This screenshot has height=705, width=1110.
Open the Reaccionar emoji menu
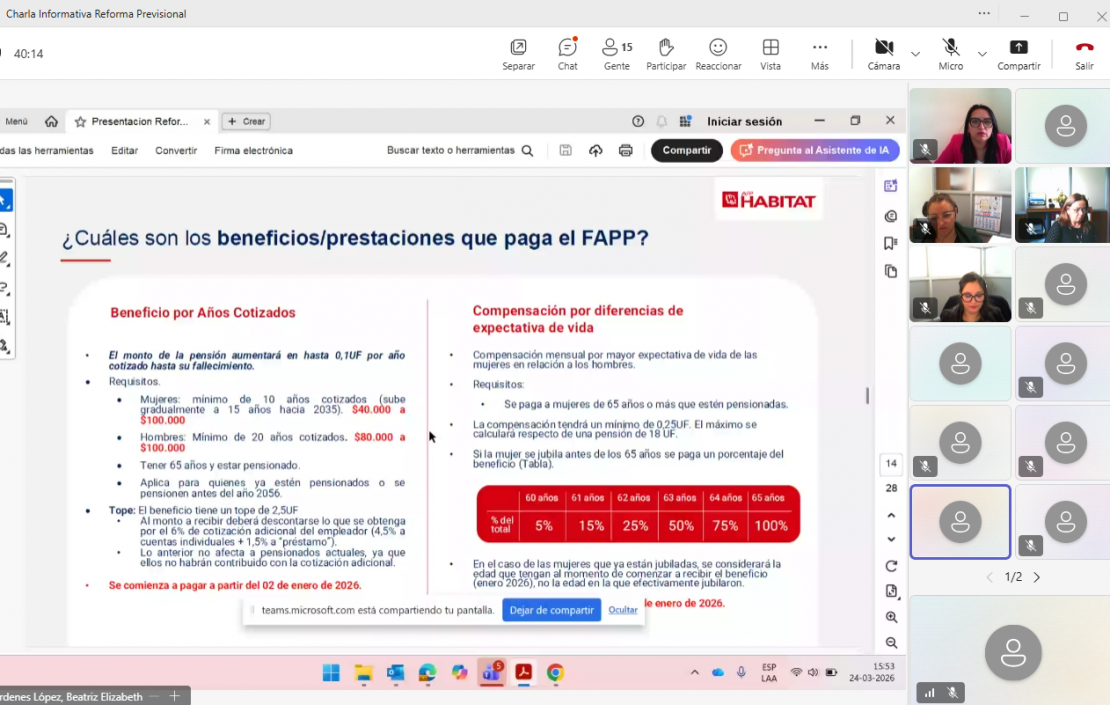pos(718,53)
